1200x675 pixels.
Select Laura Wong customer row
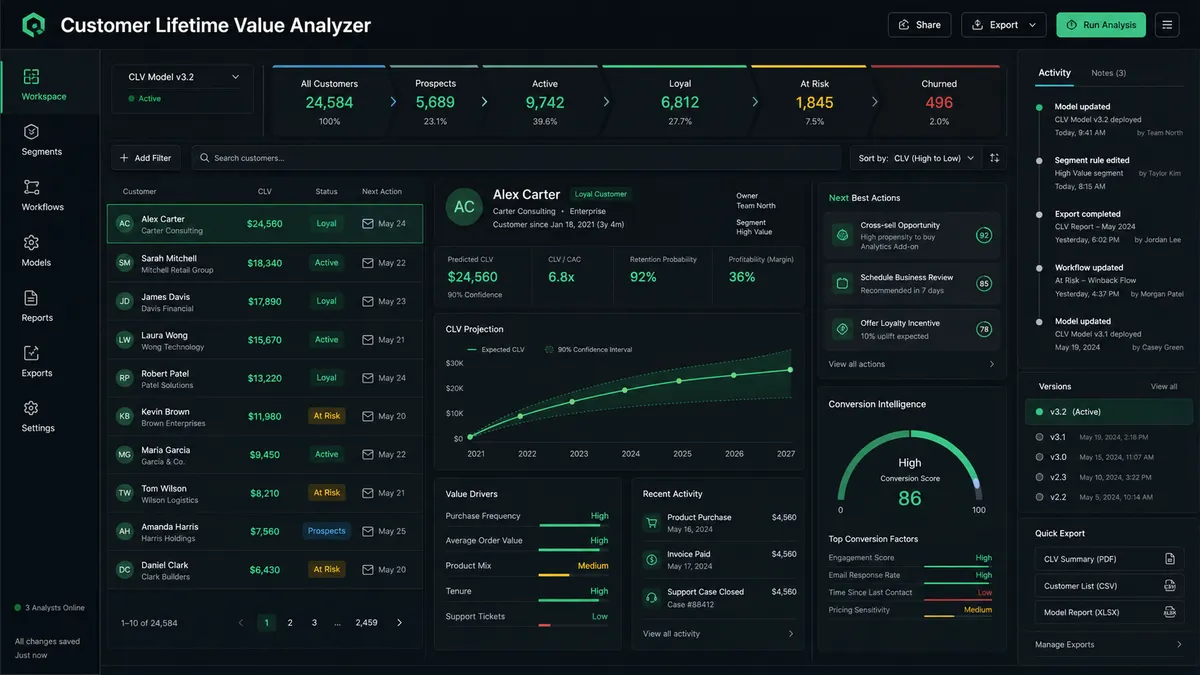[x=265, y=340]
